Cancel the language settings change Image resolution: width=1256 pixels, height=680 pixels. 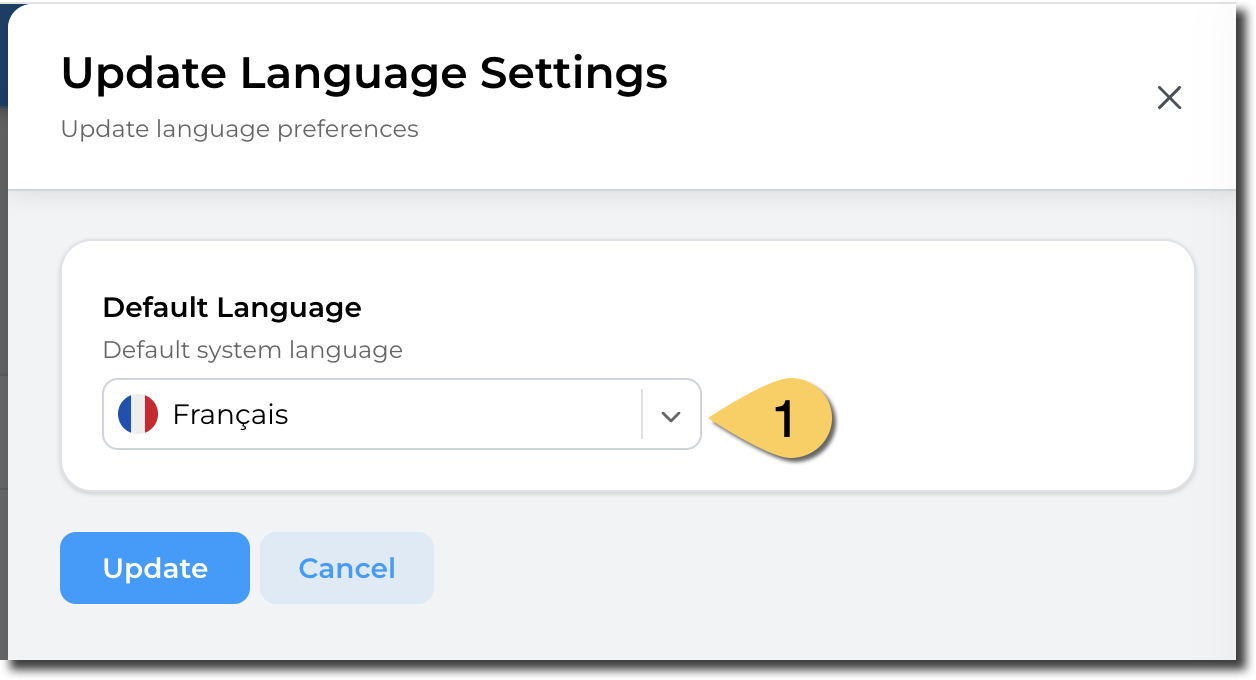347,568
